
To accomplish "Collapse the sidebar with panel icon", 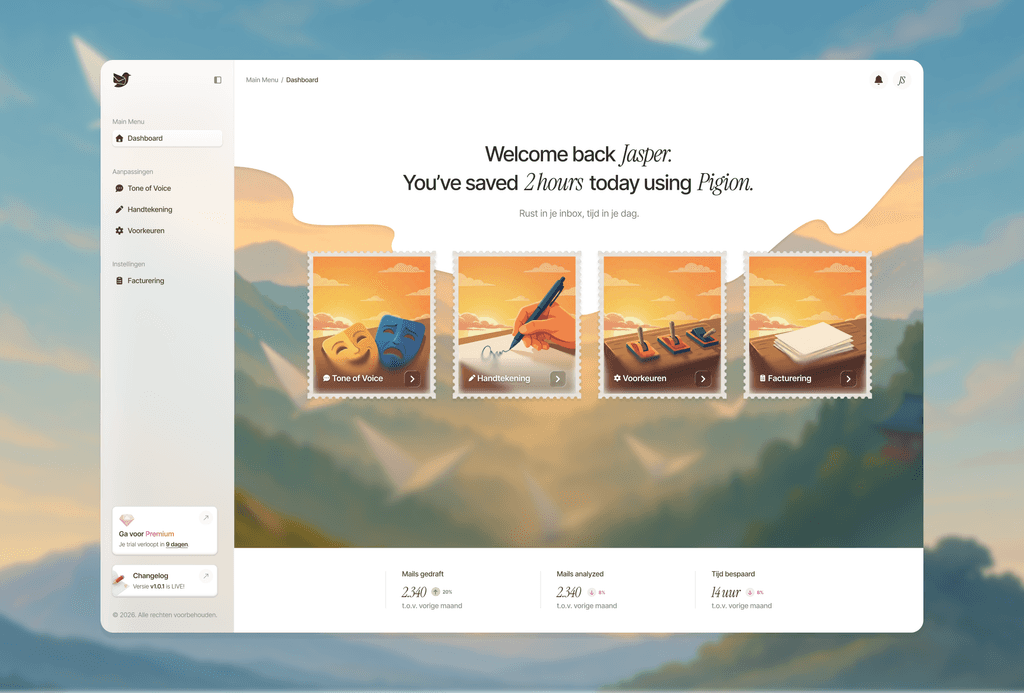I will [x=217, y=80].
